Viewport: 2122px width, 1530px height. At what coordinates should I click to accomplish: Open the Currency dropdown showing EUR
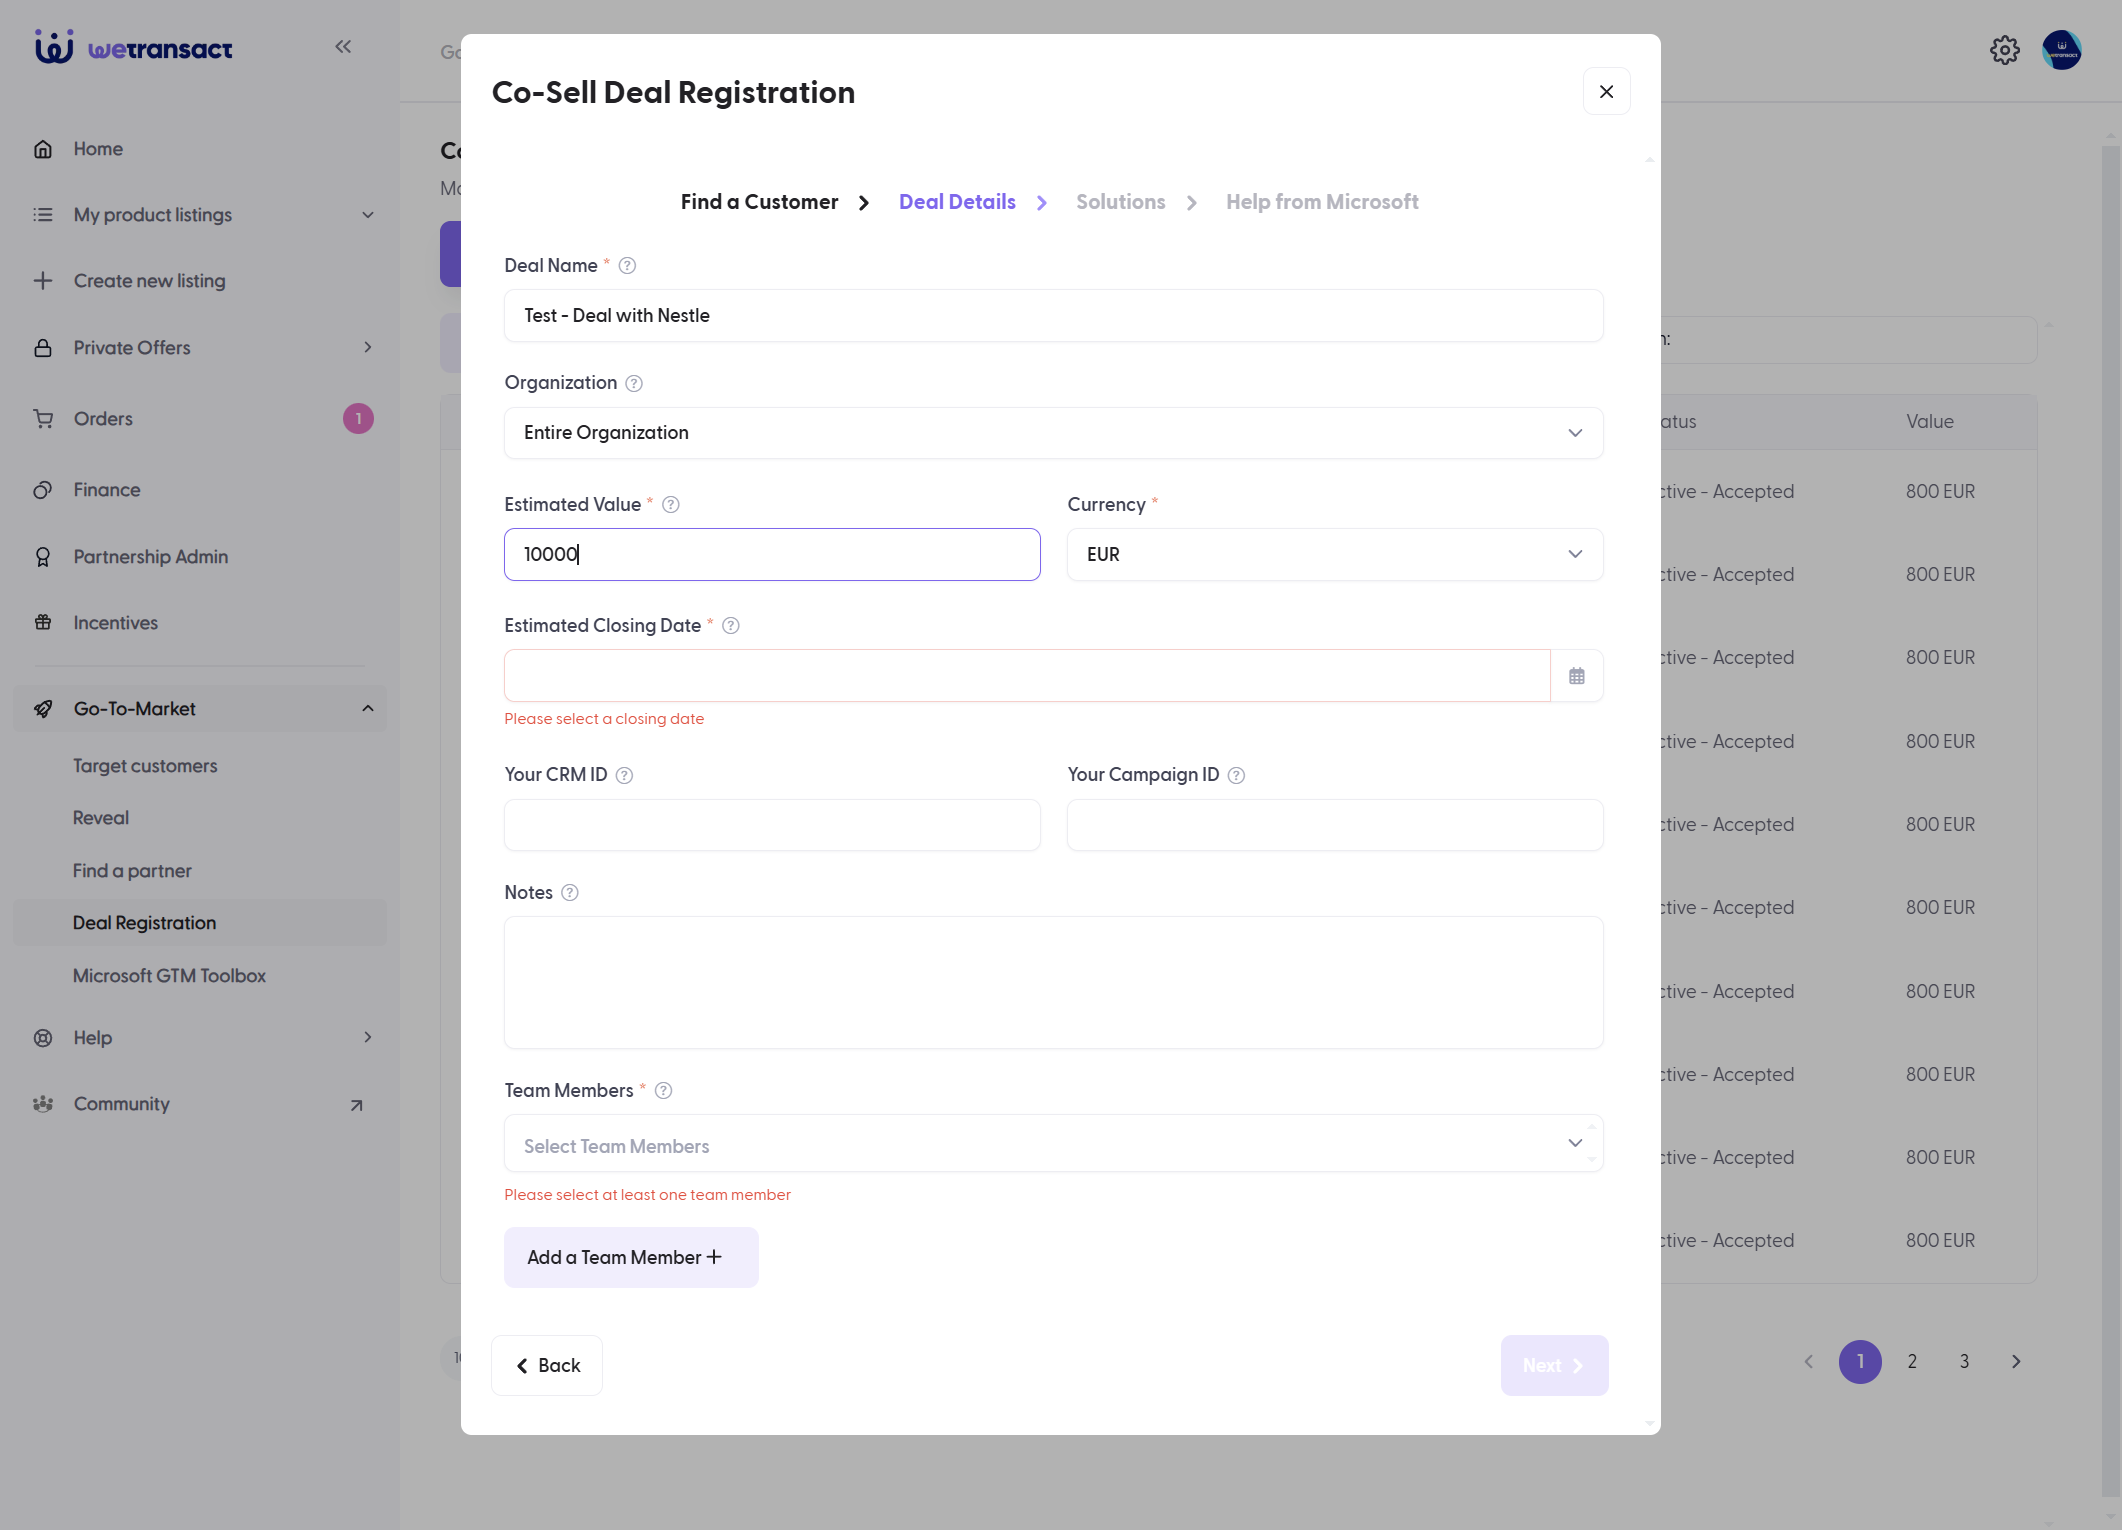[1335, 555]
